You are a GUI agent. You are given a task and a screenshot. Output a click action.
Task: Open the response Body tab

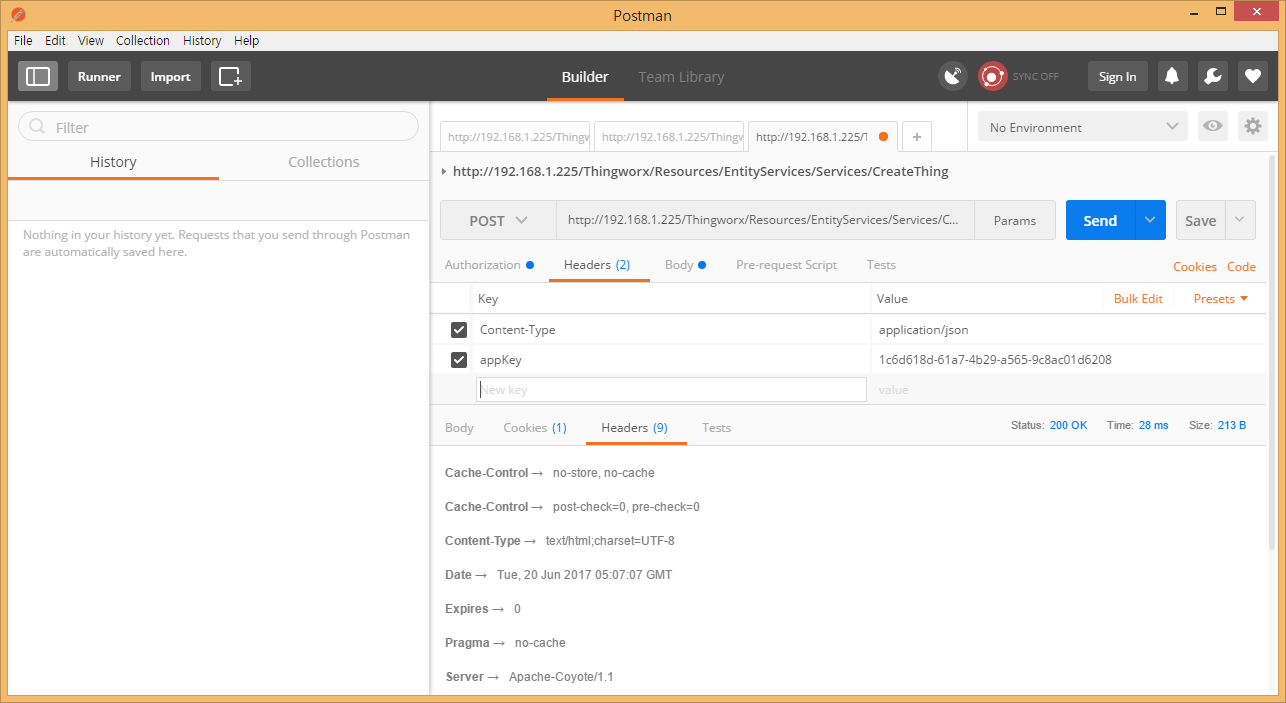point(459,428)
